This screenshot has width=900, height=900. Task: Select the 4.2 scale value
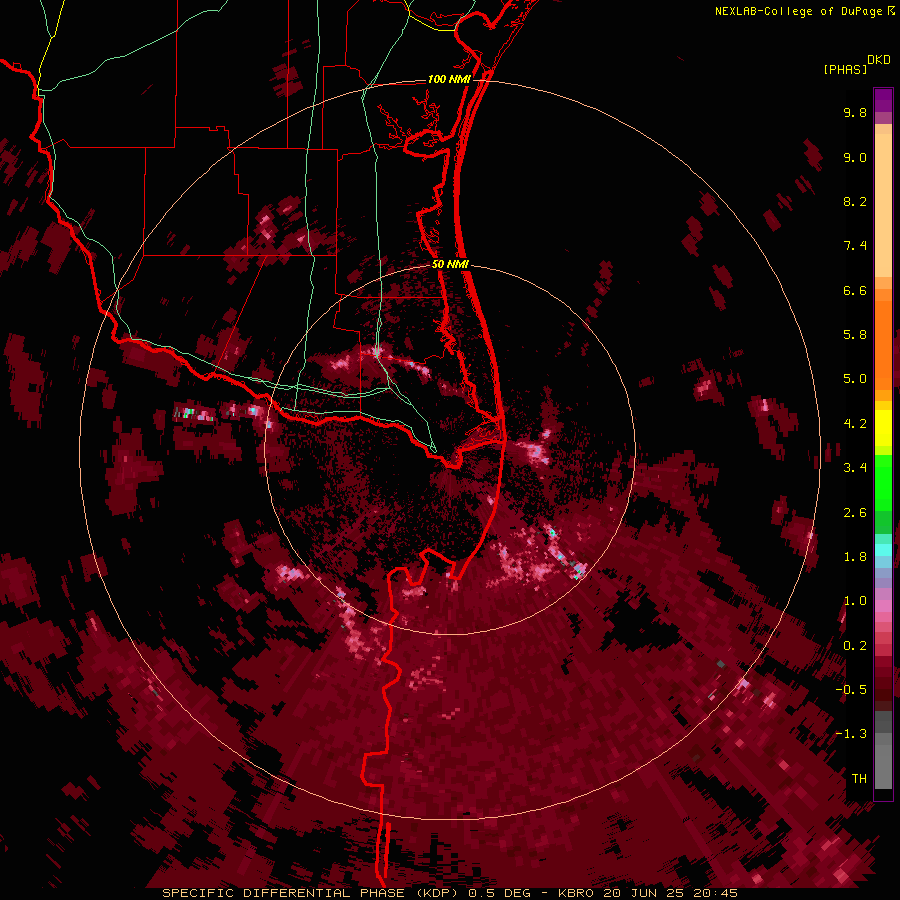coord(855,424)
